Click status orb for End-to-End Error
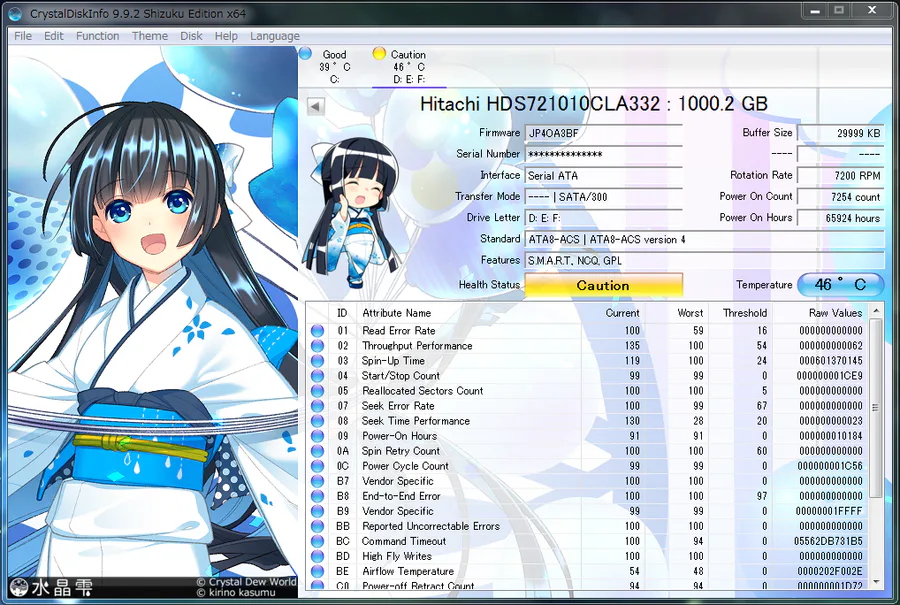This screenshot has height=605, width=900. 317,496
